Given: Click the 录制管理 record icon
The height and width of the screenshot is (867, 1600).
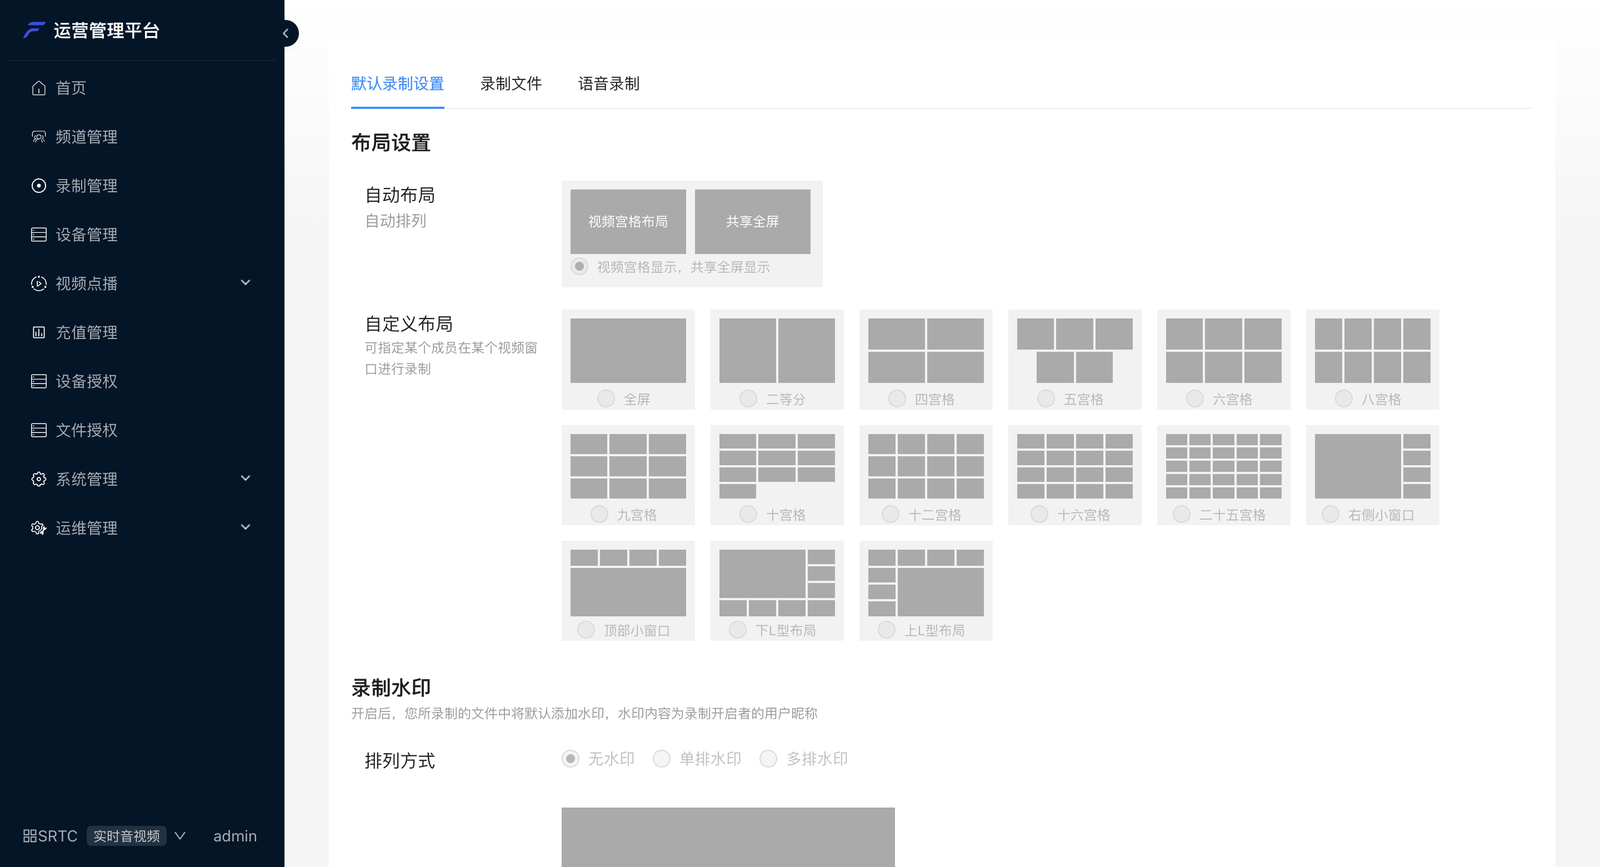Looking at the screenshot, I should coord(39,186).
